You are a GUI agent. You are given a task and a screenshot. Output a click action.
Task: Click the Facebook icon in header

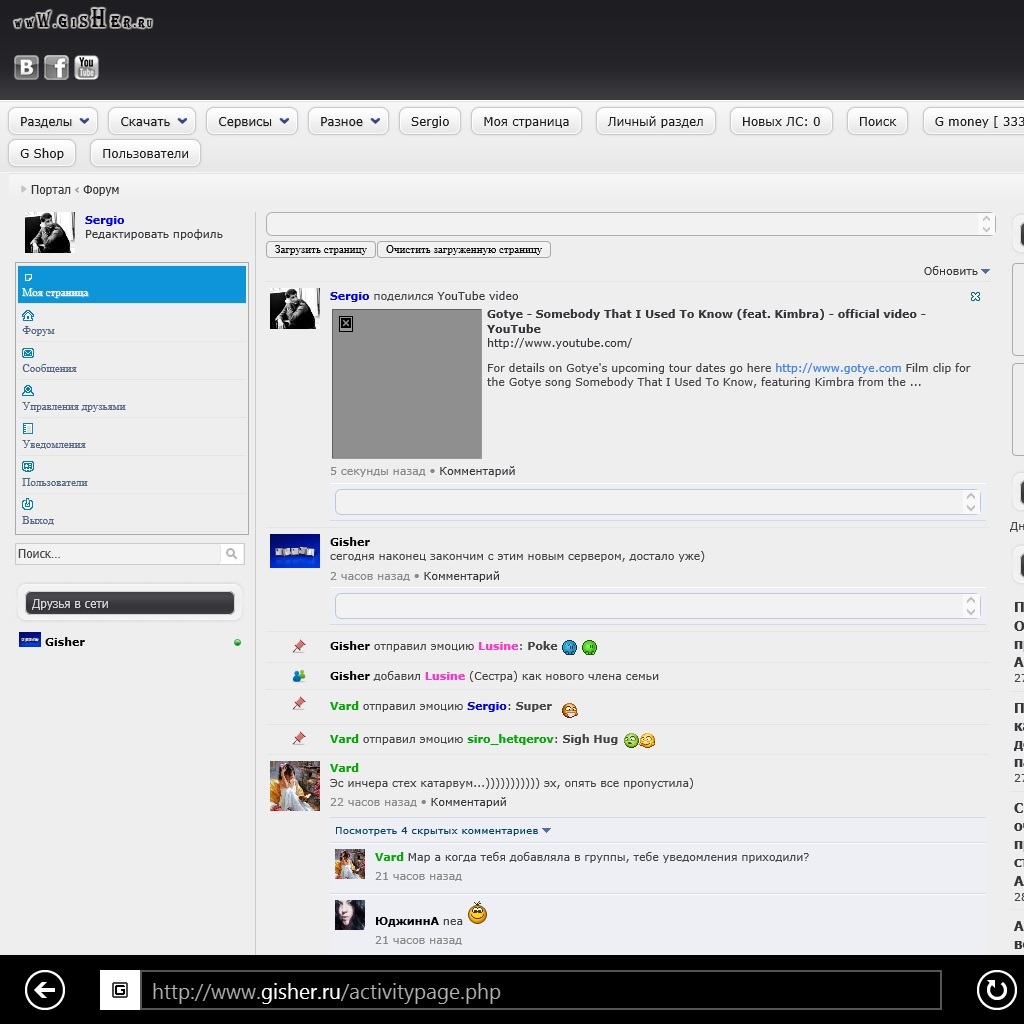point(56,67)
